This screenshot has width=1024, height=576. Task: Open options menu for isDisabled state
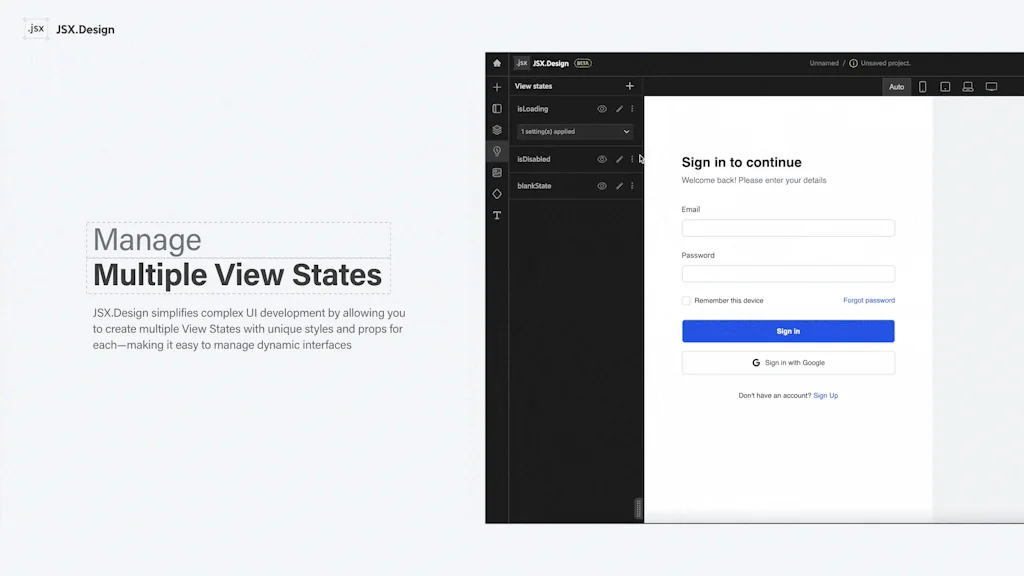[x=632, y=159]
